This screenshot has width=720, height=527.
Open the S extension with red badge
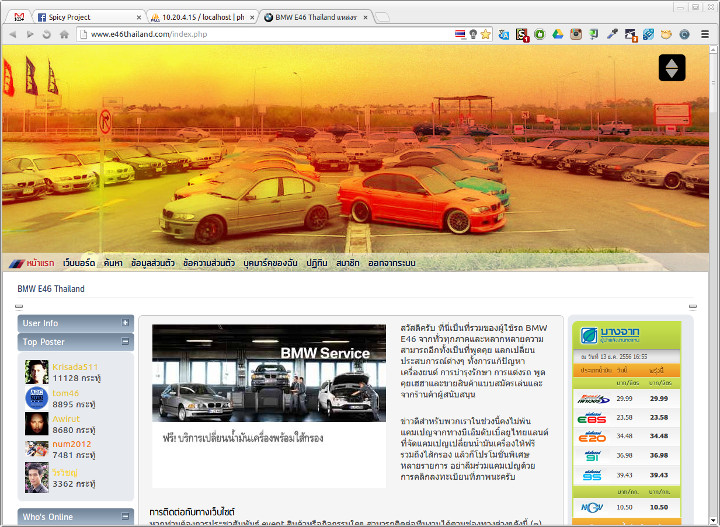[x=522, y=35]
